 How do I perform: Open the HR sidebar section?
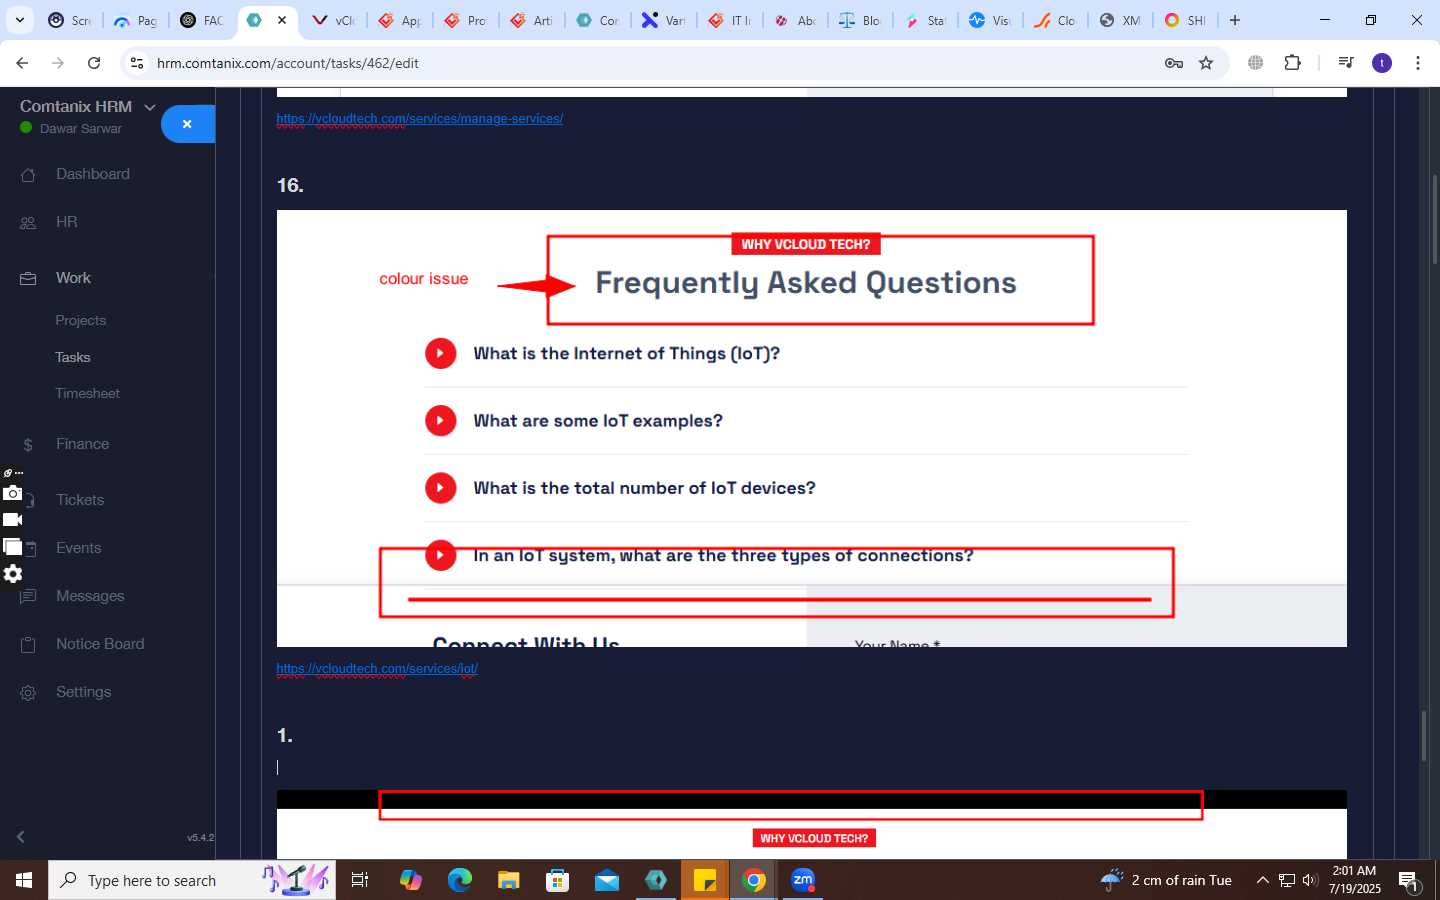tap(66, 222)
